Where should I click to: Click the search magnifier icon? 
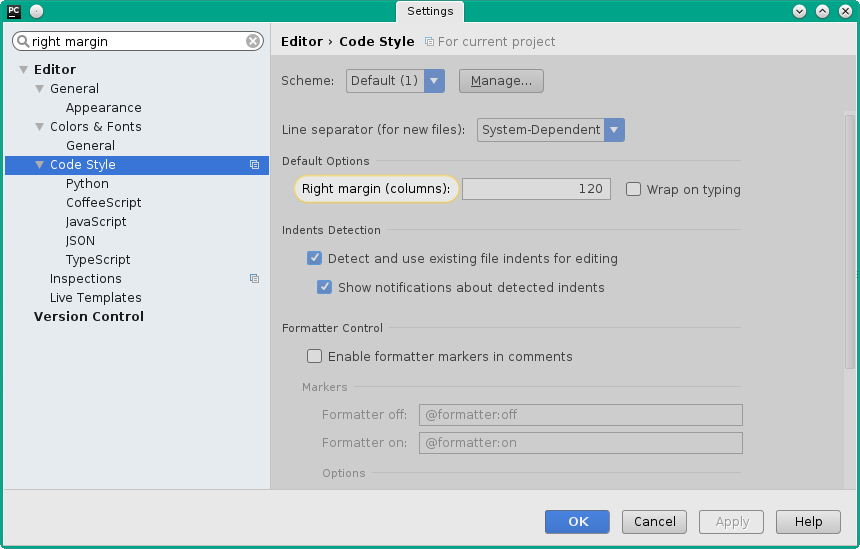coord(23,42)
